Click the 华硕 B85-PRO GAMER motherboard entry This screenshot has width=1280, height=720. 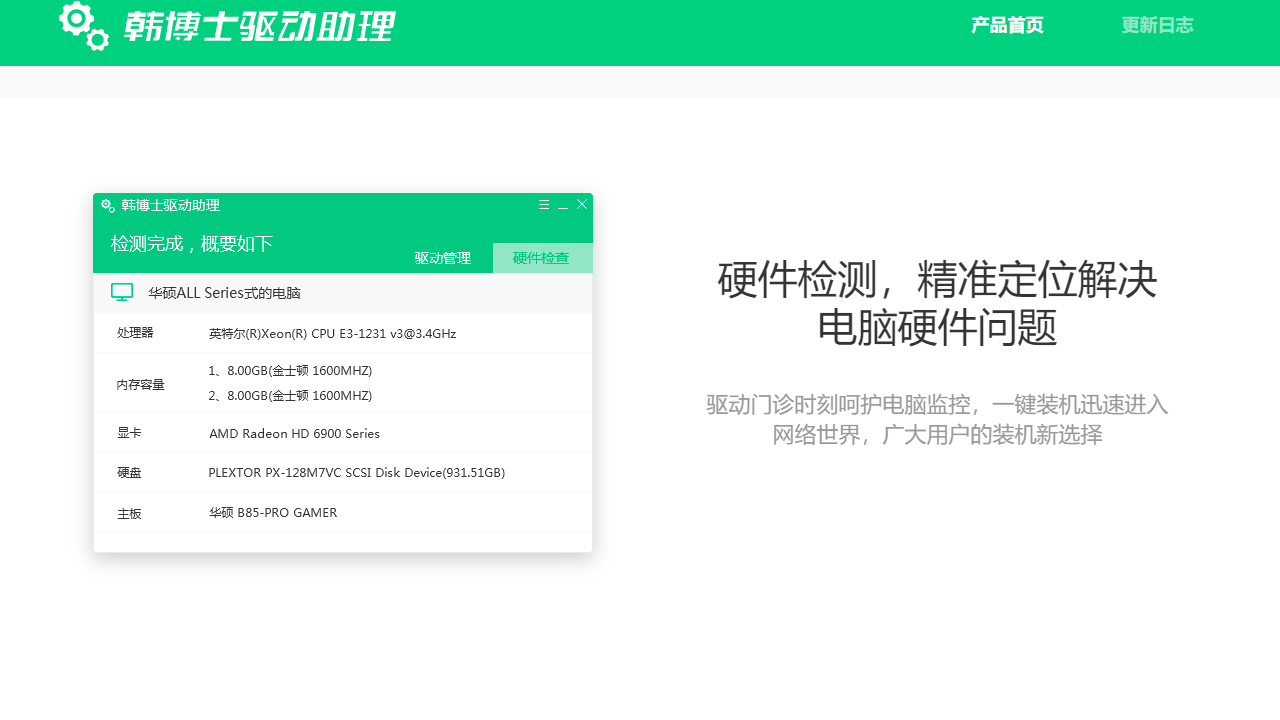272,512
